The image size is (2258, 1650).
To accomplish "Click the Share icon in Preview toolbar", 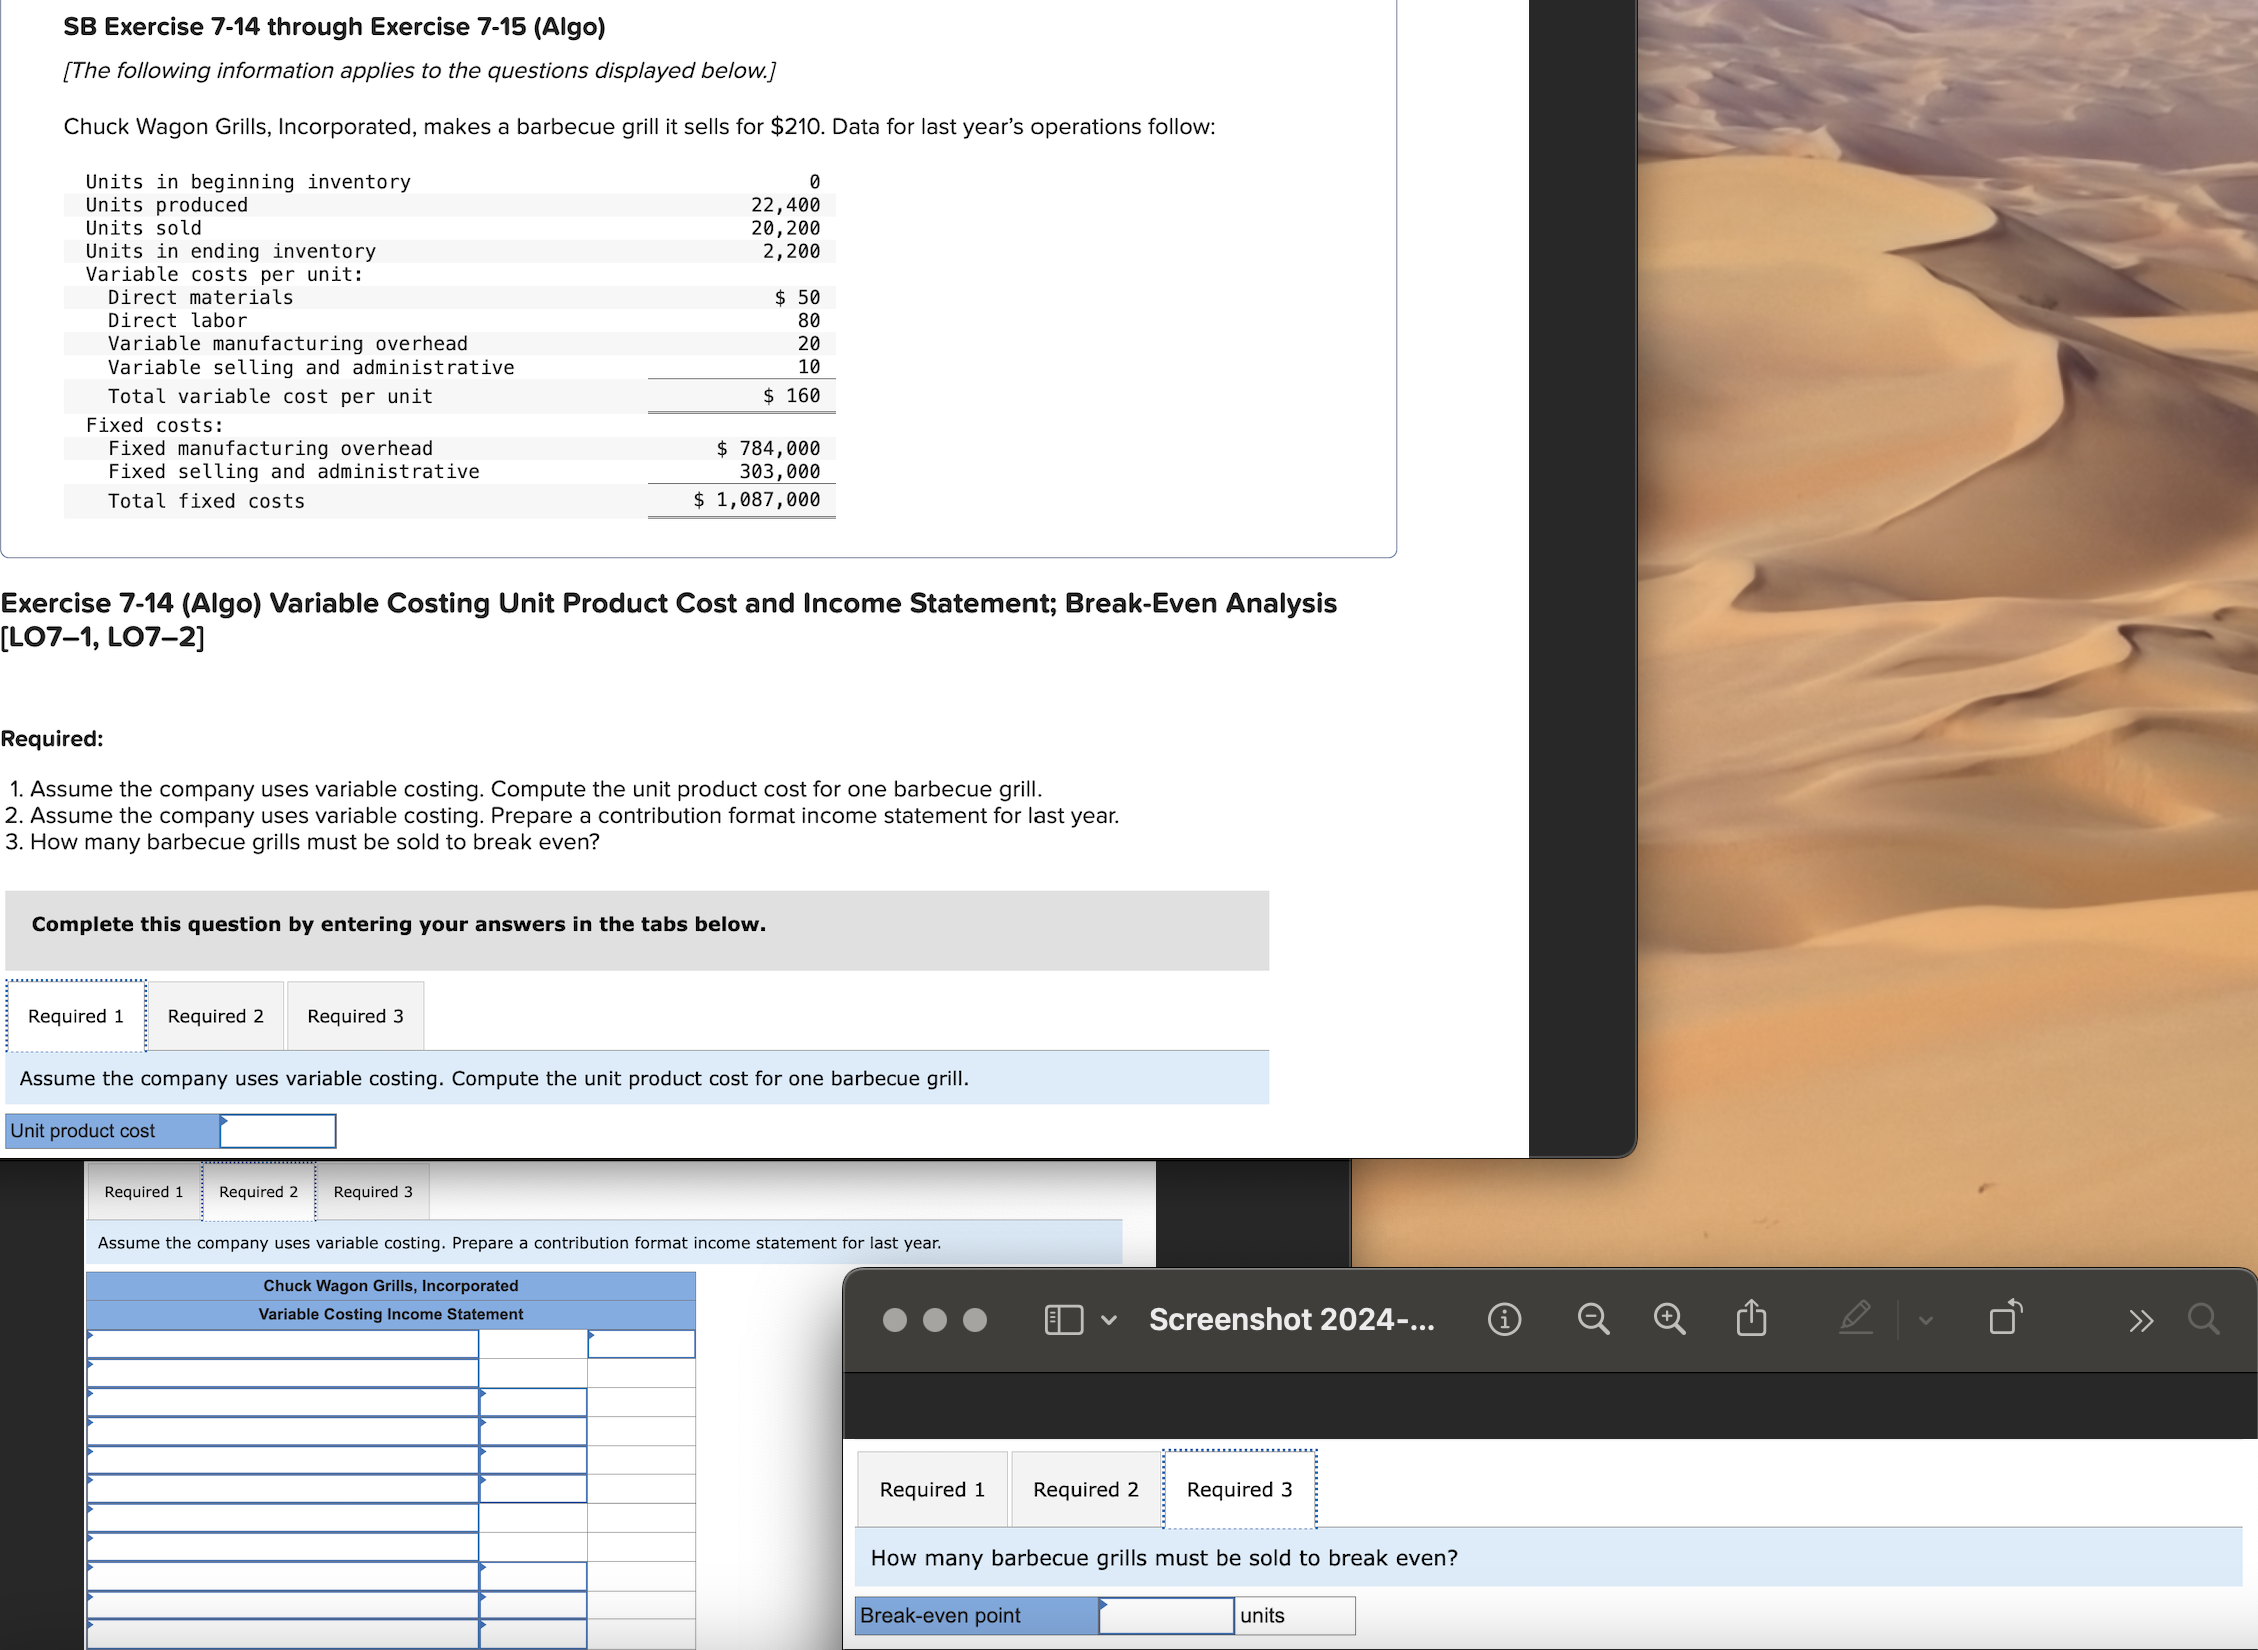I will point(1751,1318).
